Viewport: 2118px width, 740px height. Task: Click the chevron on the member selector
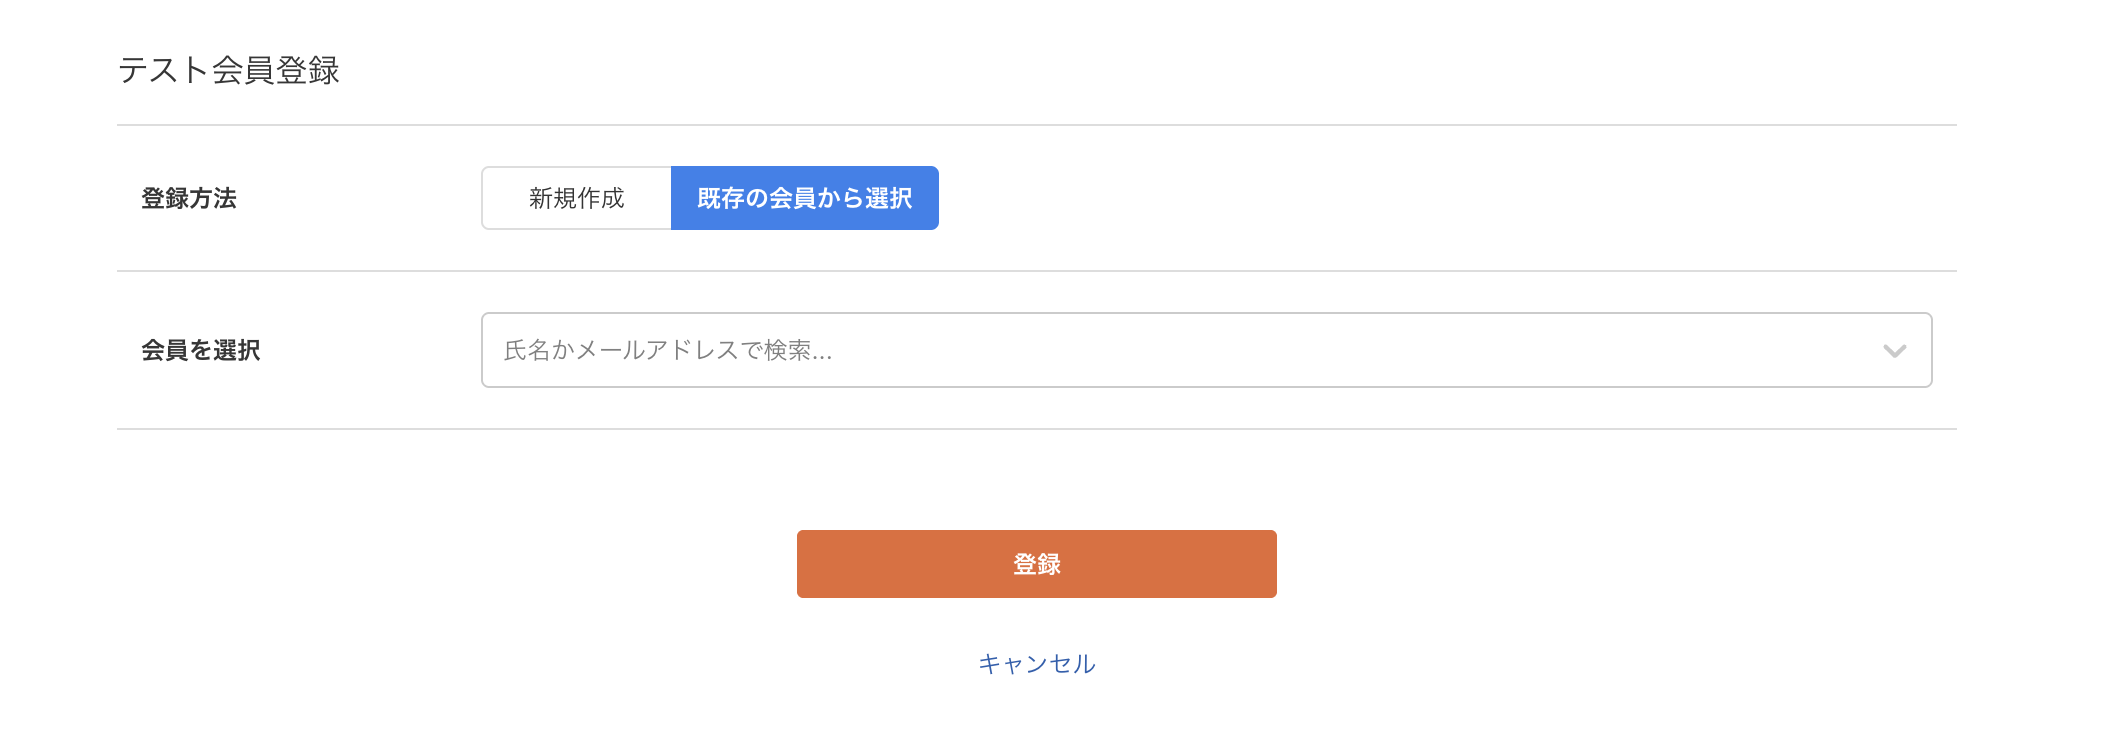(1893, 350)
